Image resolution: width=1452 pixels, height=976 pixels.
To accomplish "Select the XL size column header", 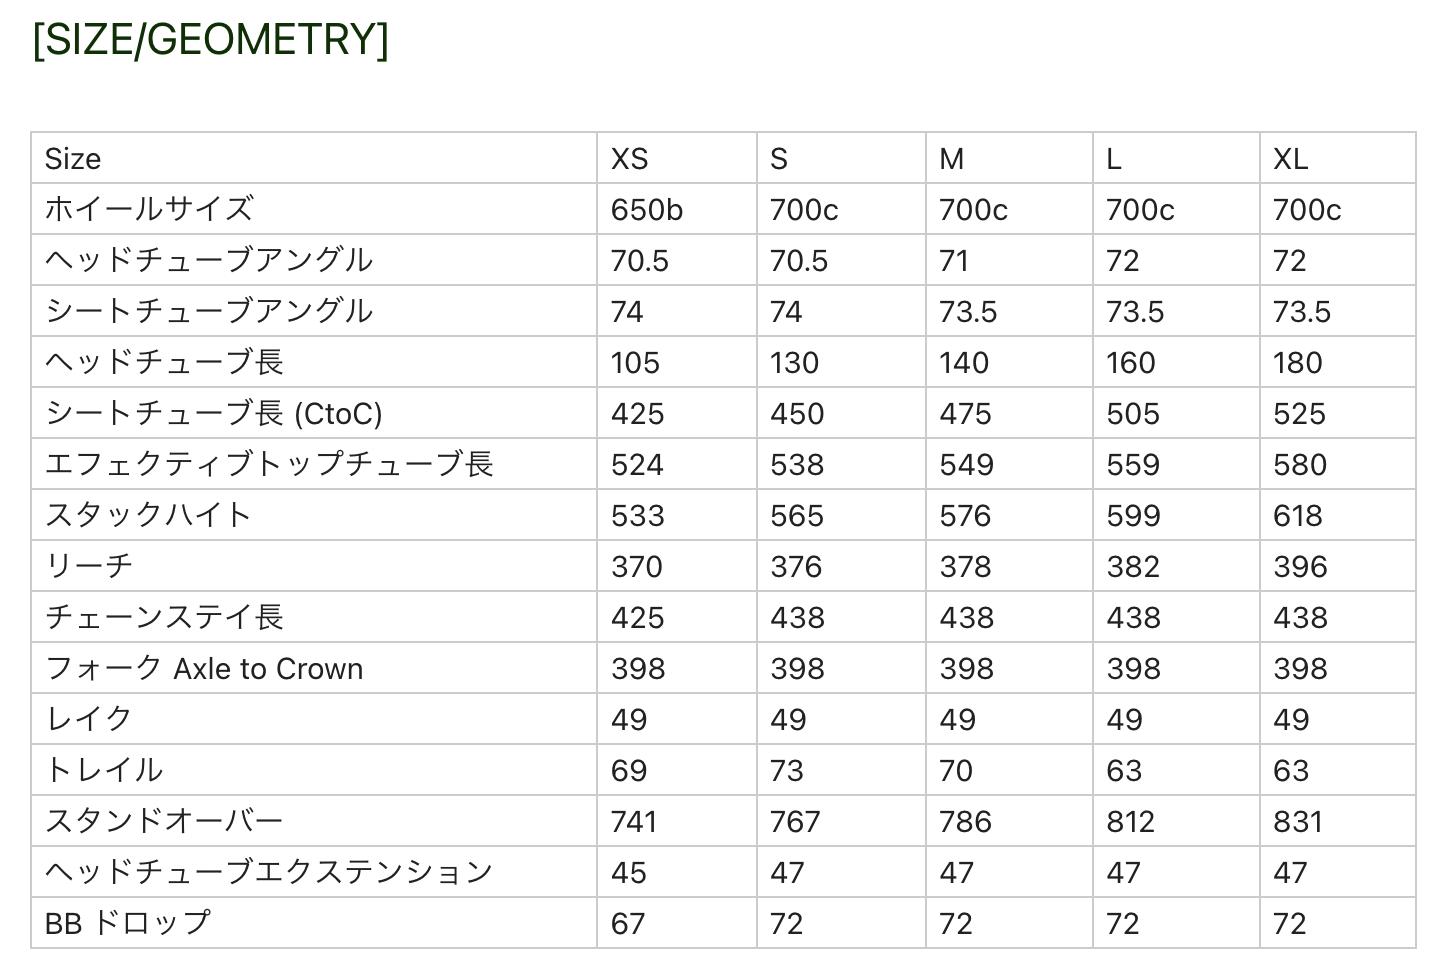I will pyautogui.click(x=1290, y=159).
